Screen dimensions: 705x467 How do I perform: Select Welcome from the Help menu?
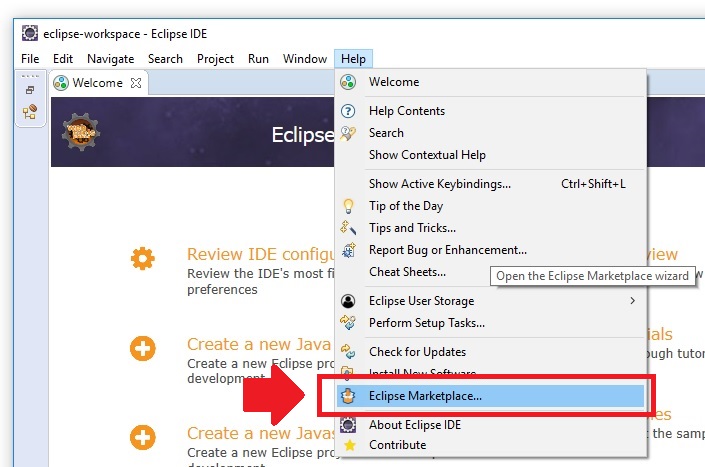click(491, 82)
